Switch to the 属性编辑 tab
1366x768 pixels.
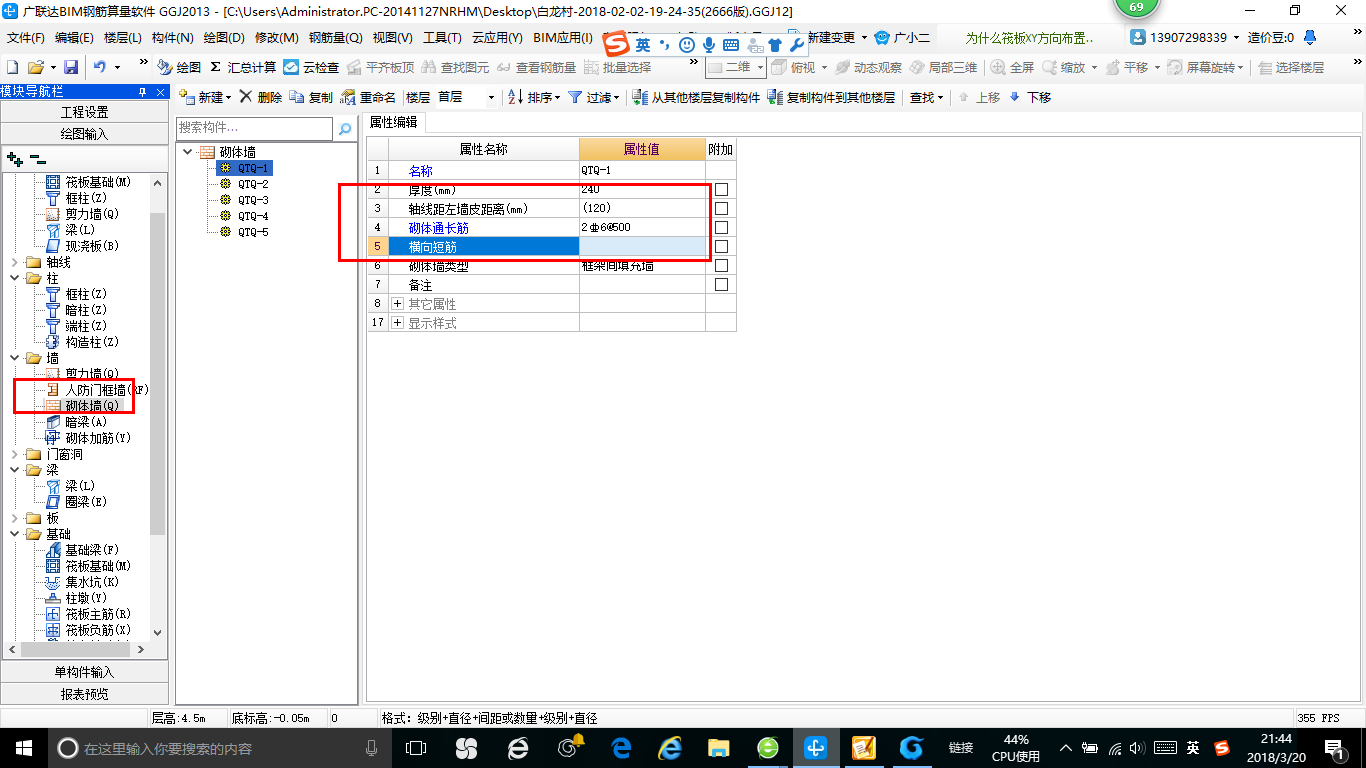click(393, 122)
